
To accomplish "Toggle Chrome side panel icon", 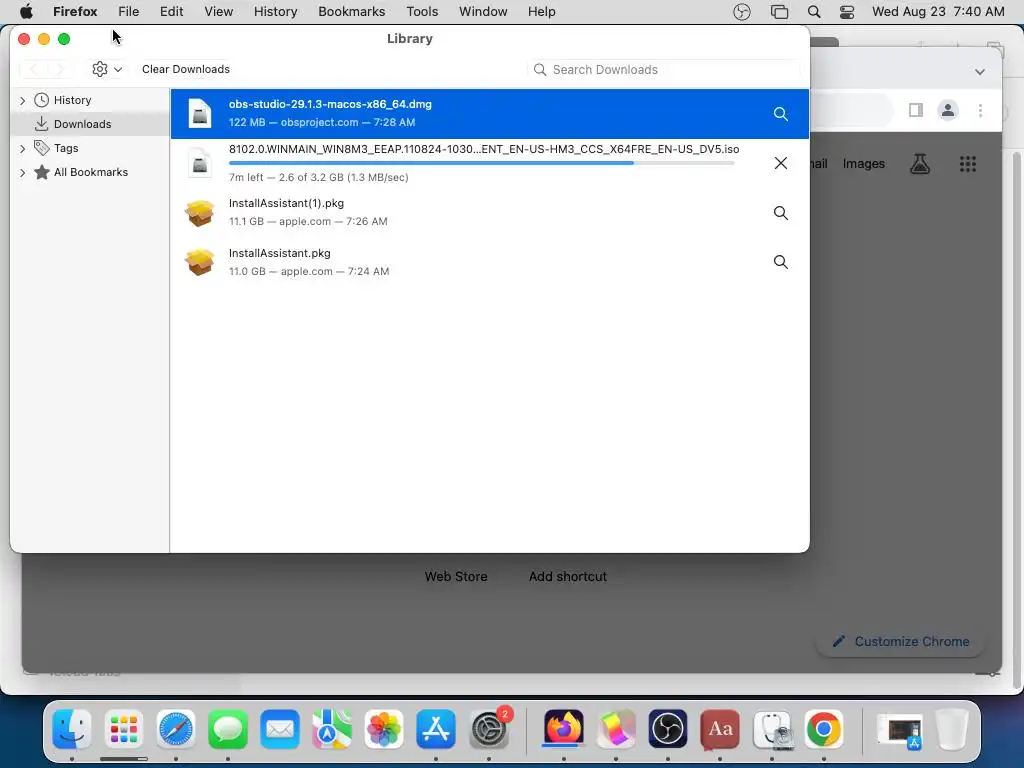I will (x=916, y=110).
